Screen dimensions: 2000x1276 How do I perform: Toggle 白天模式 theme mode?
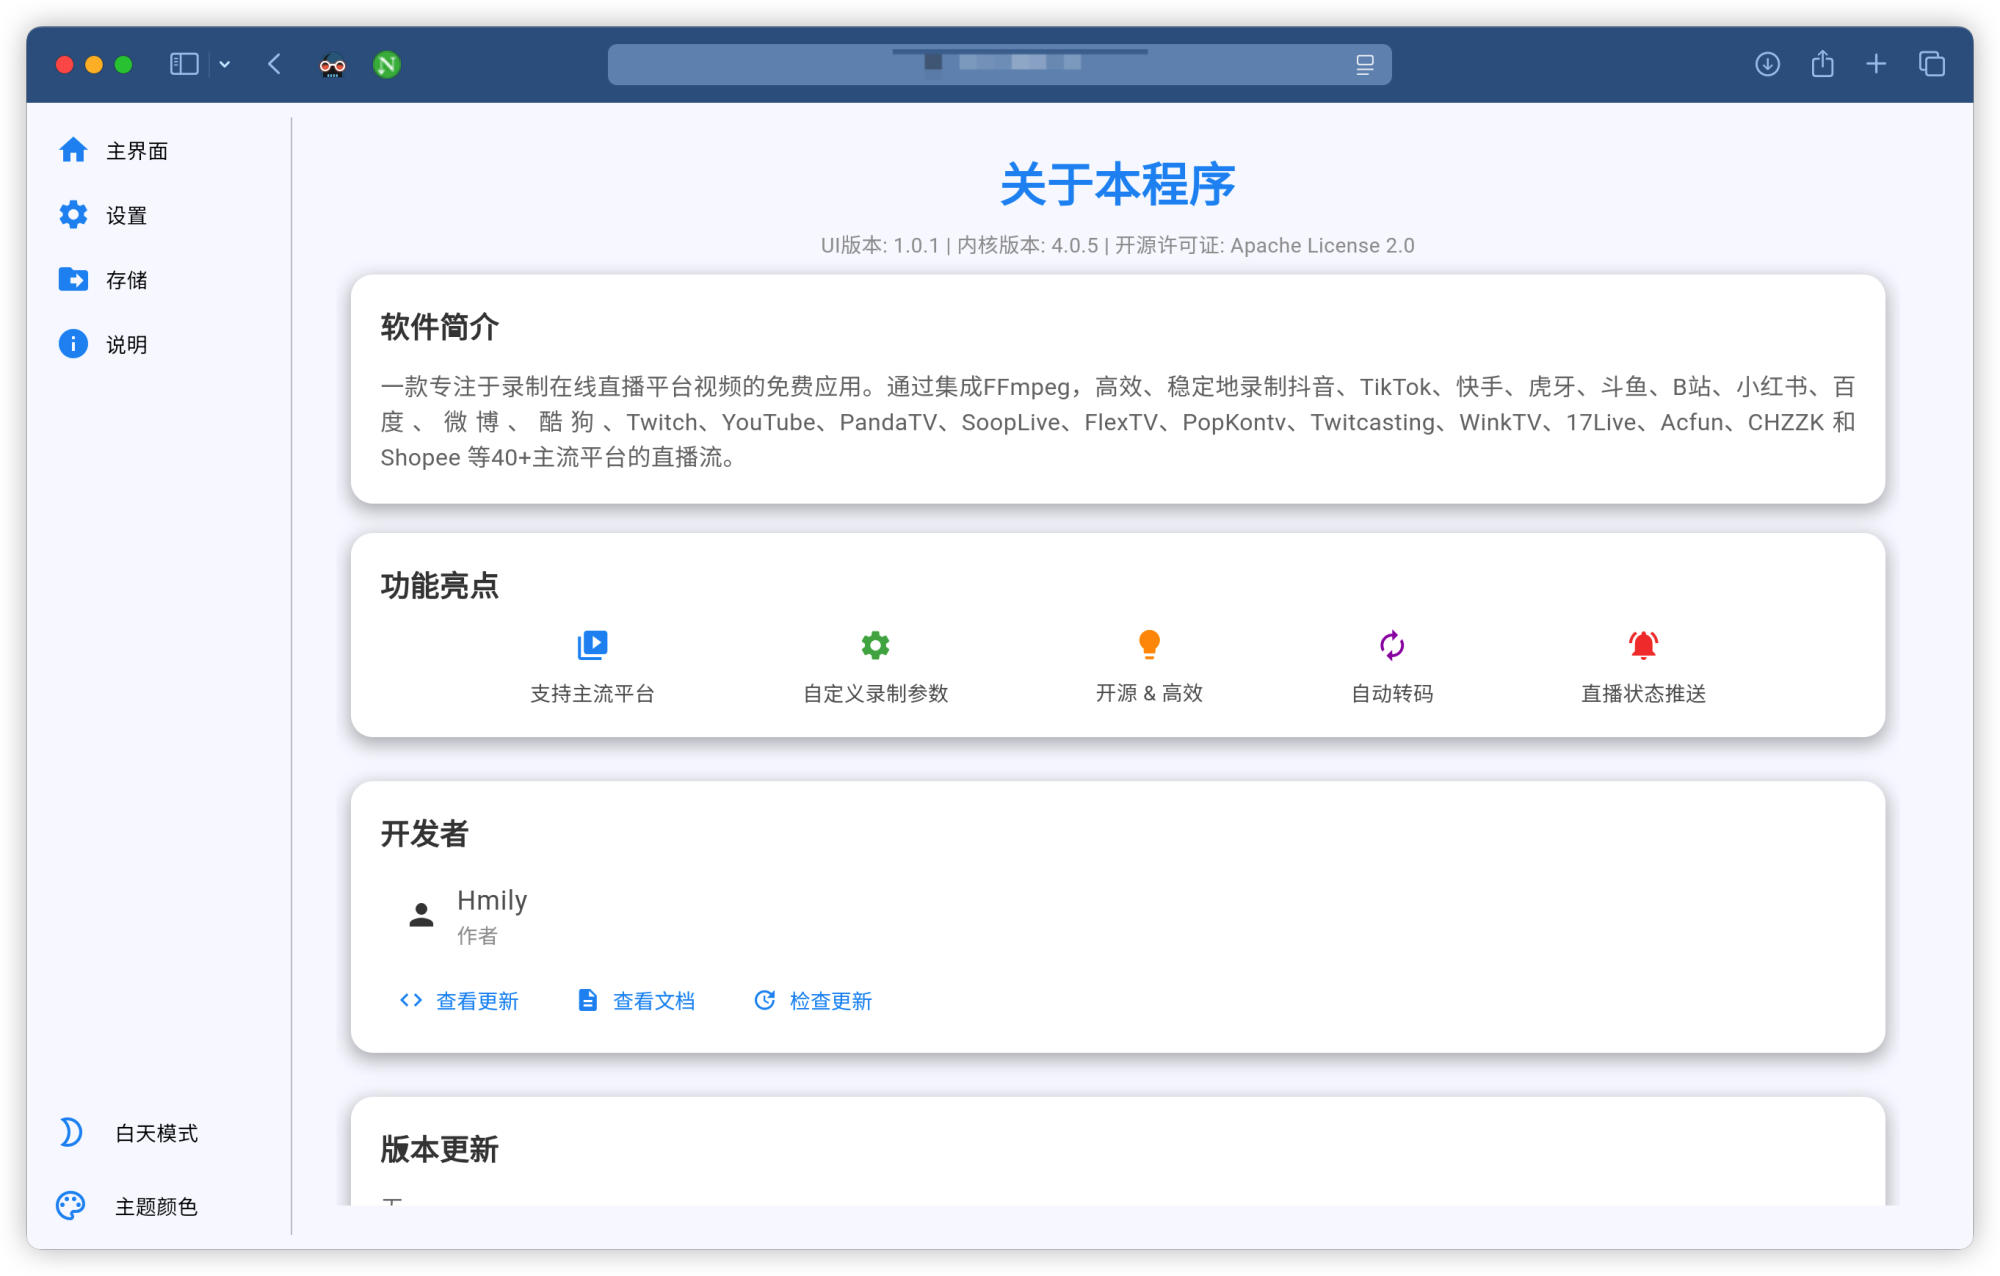(157, 1133)
